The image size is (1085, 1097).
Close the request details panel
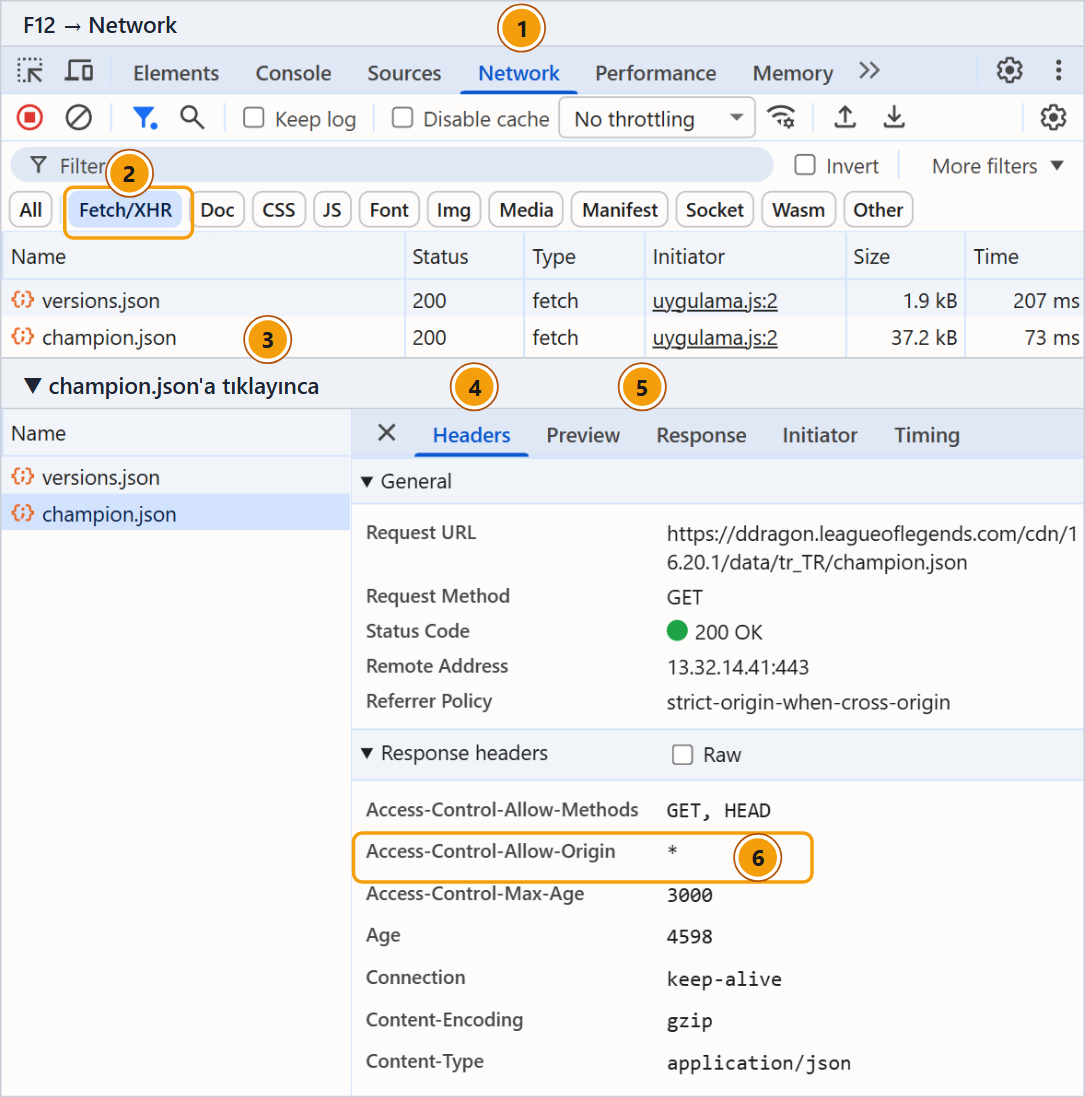[387, 433]
